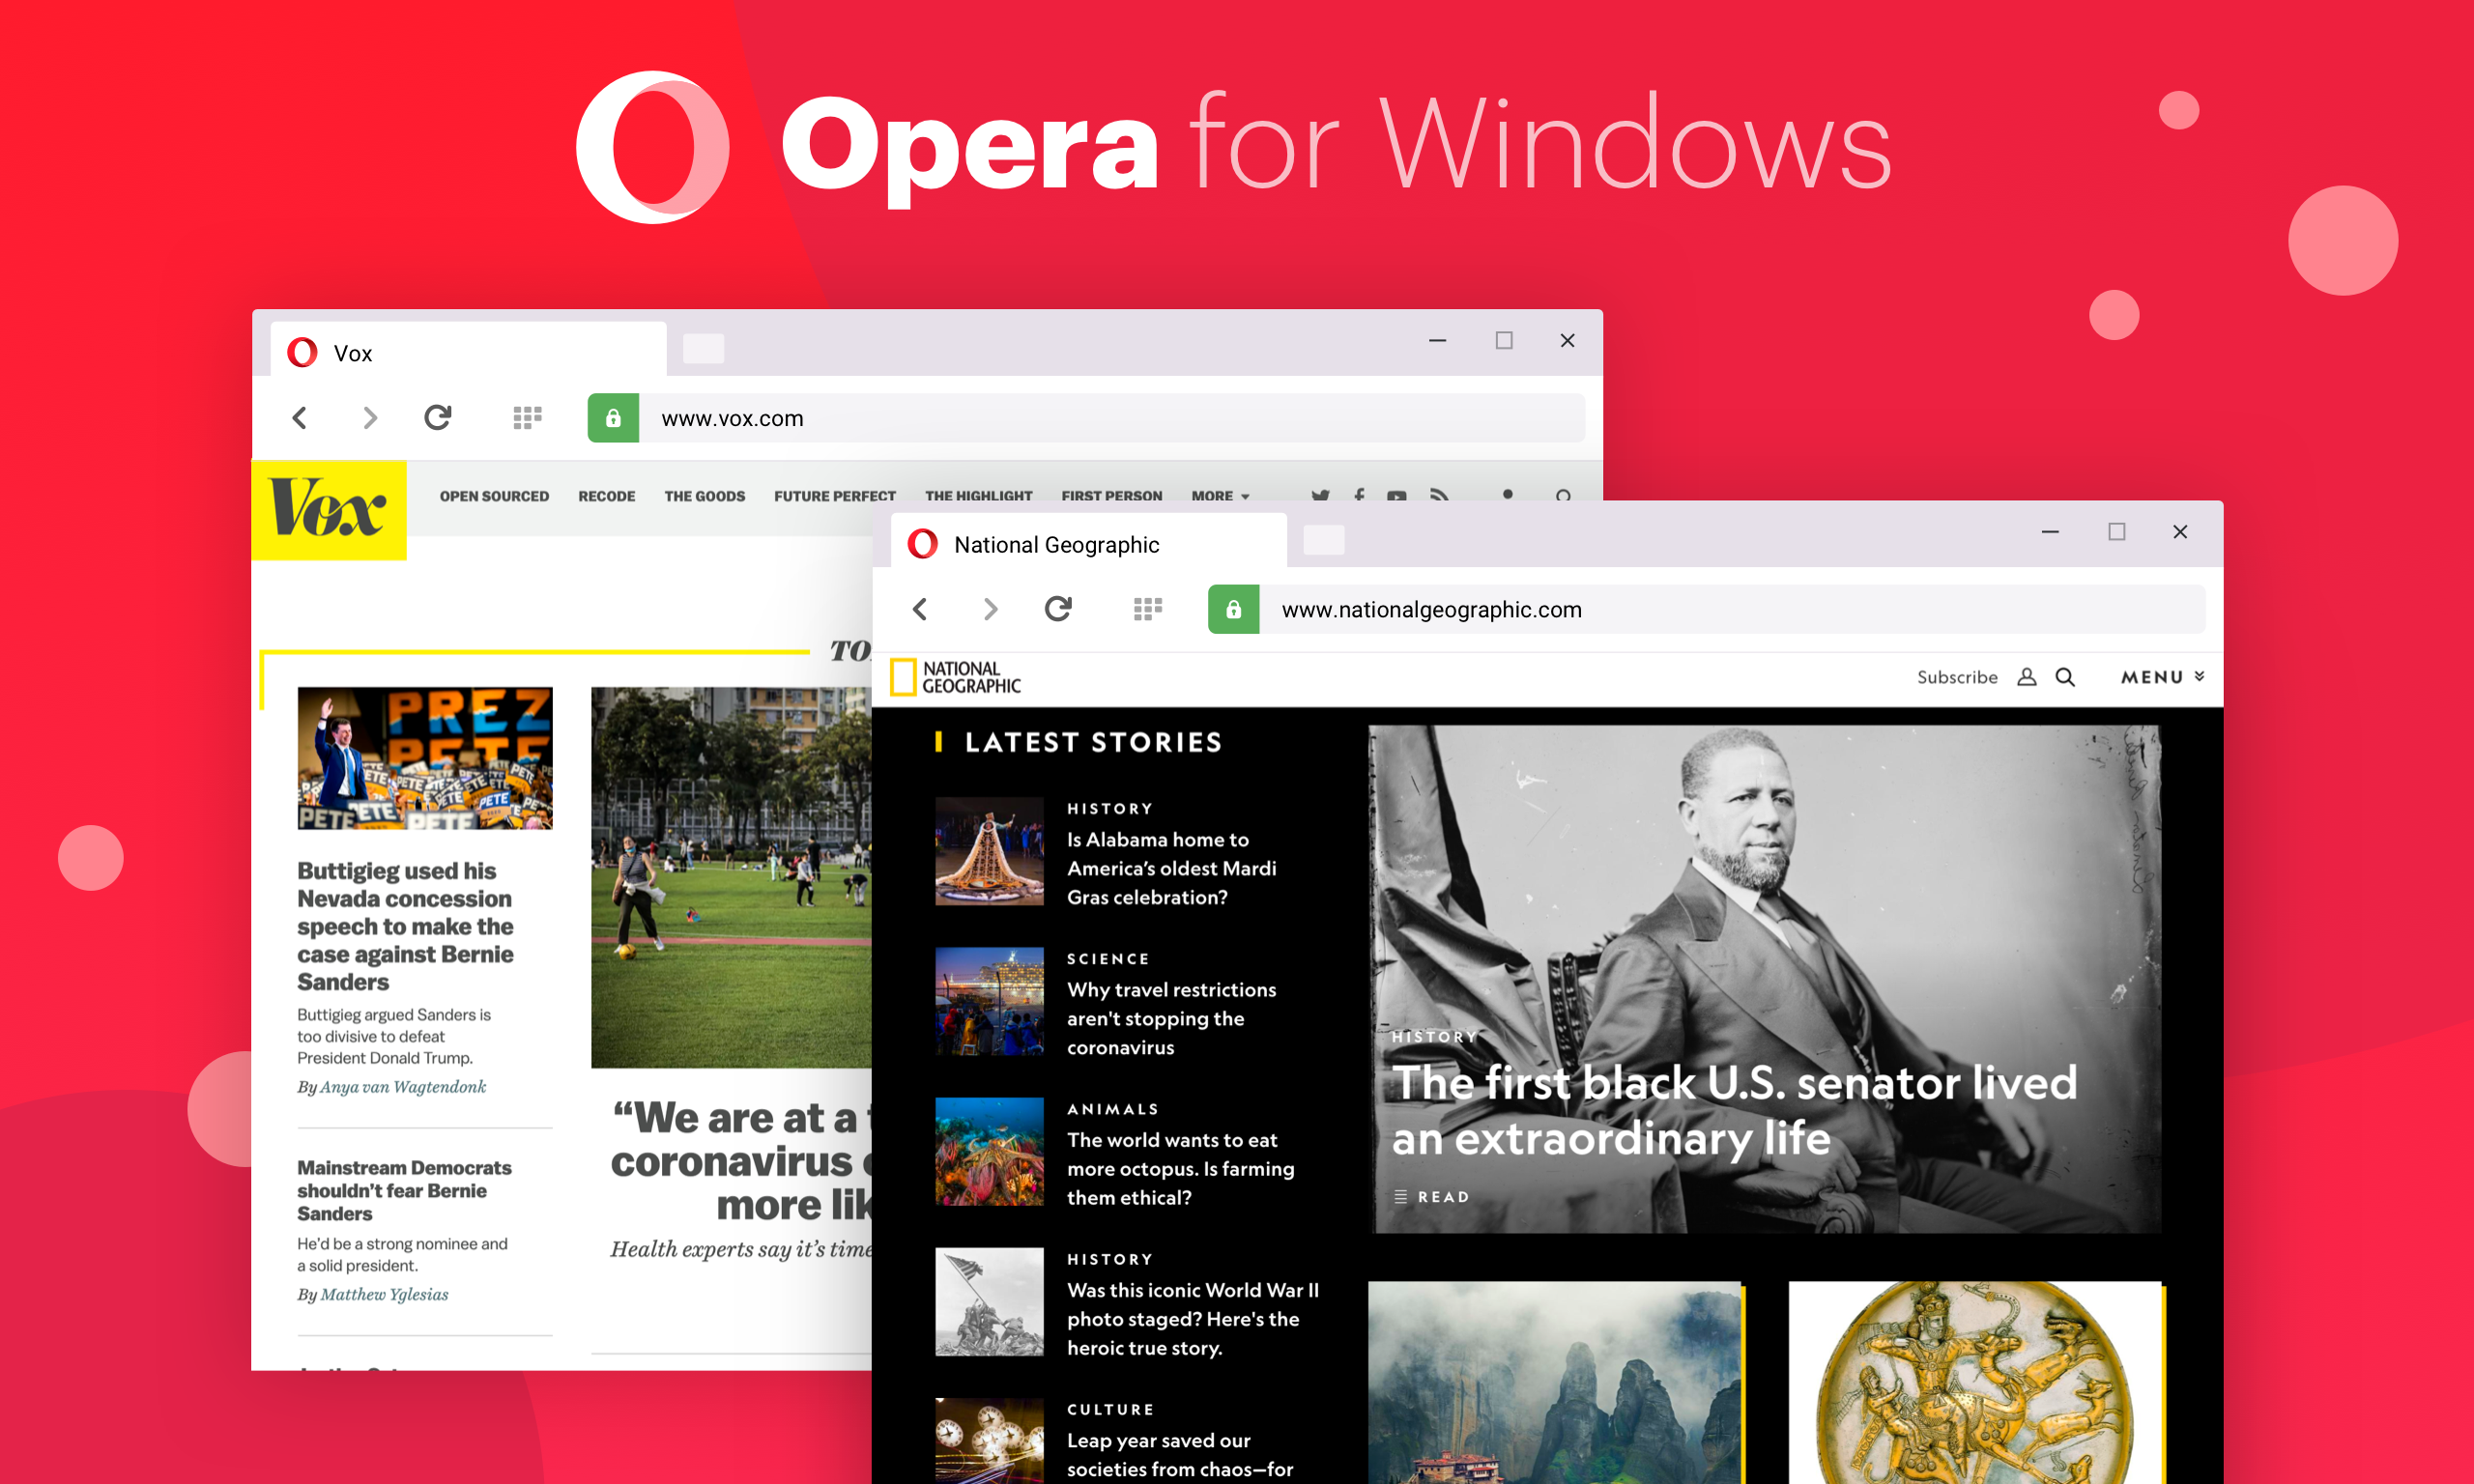The width and height of the screenshot is (2474, 1484).
Task: Open Speed Dial grid in National Geographic window
Action: (1147, 609)
